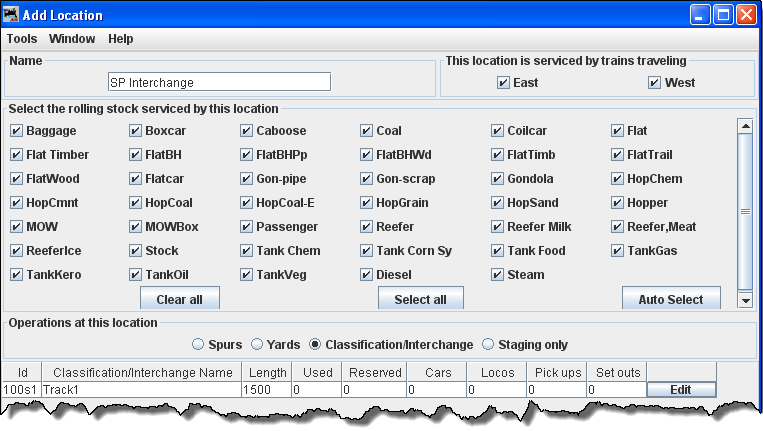Click the scrollbar up arrow in rolling stock list
763x431 pixels.
pos(744,126)
